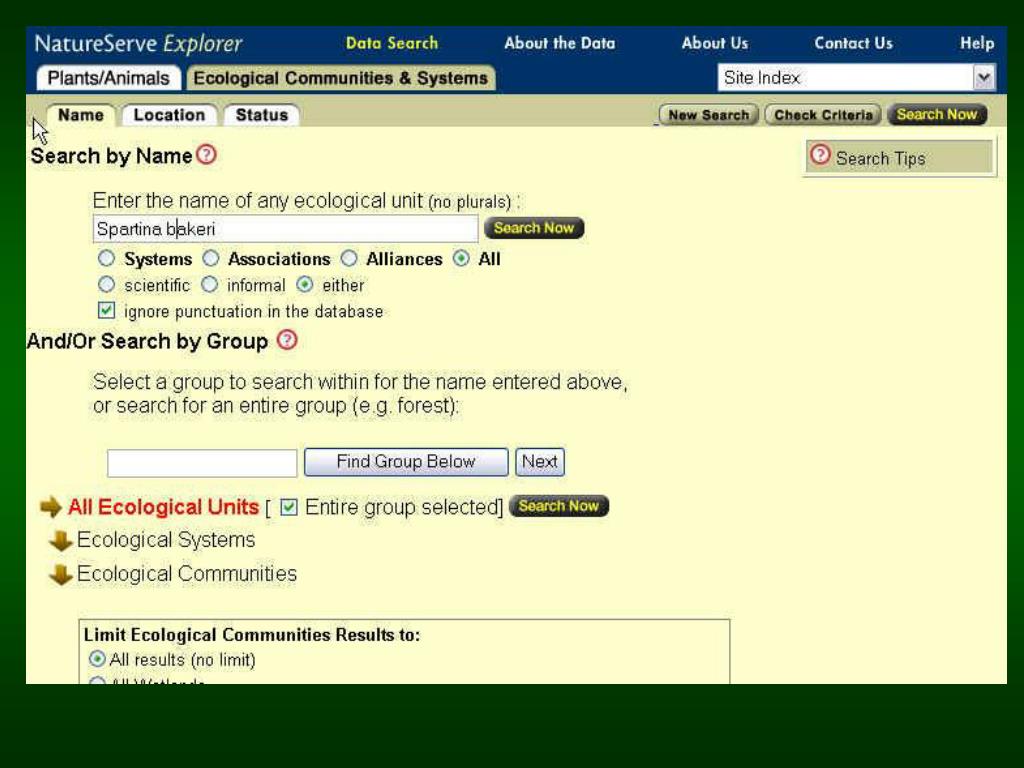
Task: Choose the informal name radio button
Action: click(209, 285)
